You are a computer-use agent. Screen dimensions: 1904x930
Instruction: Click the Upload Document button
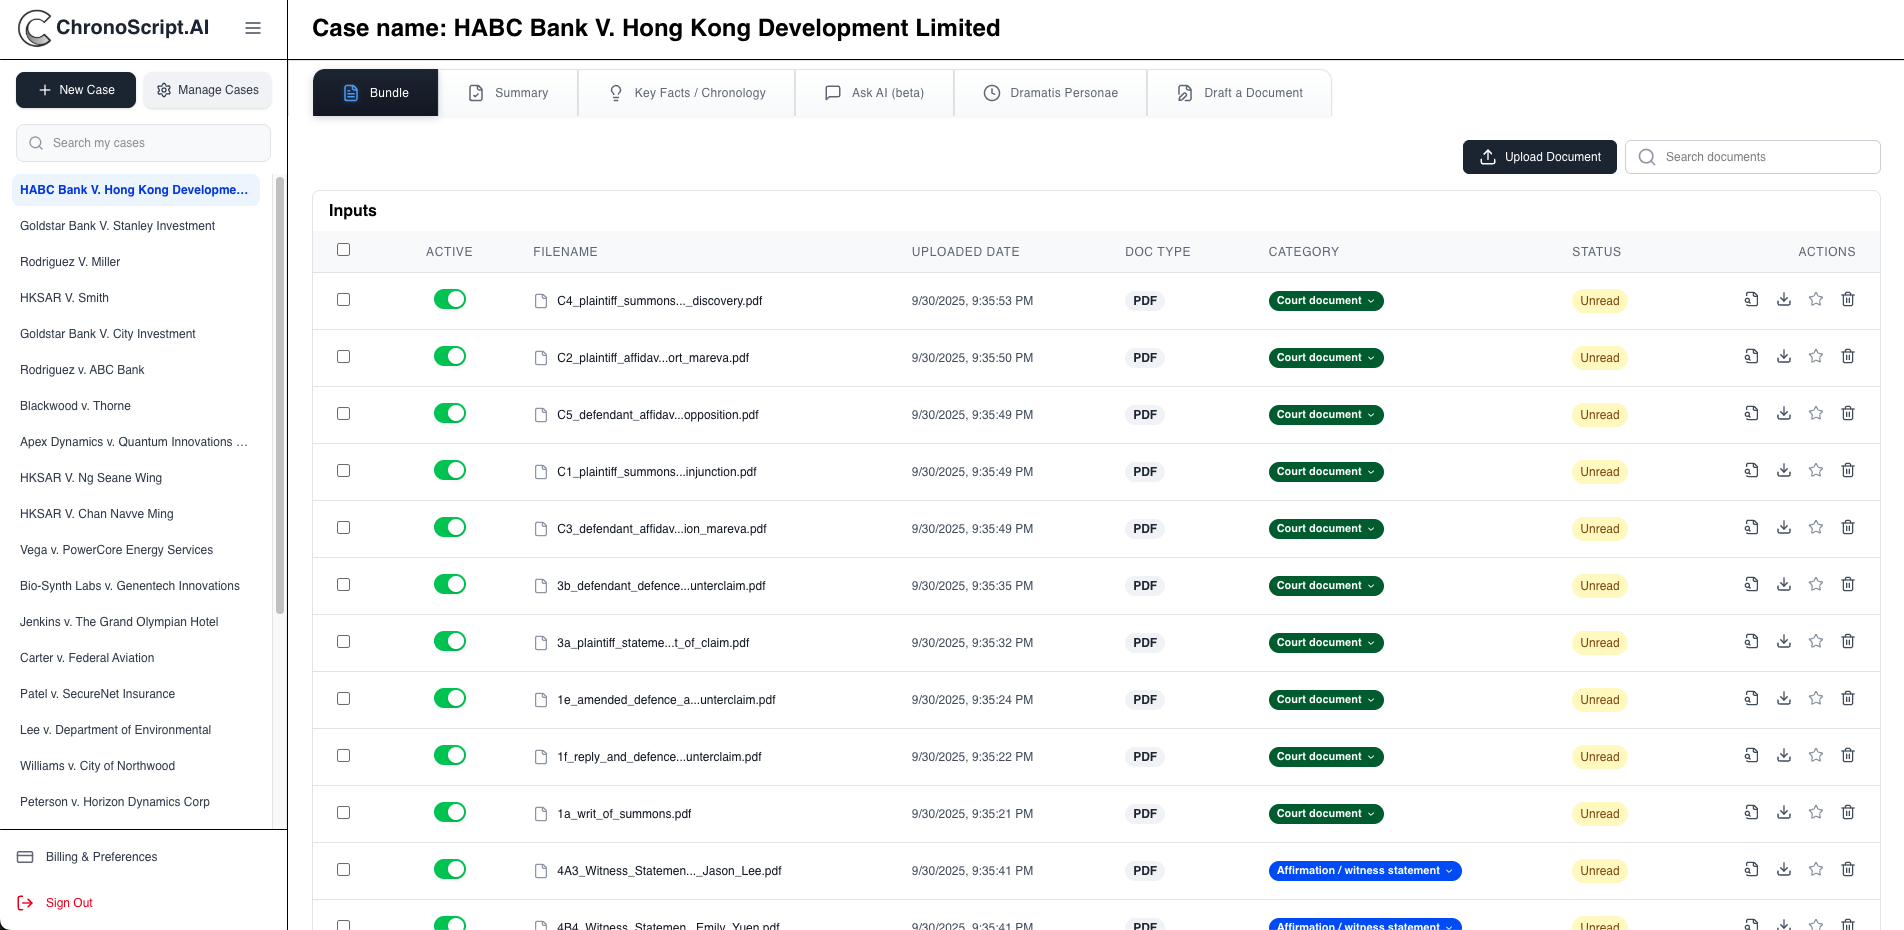(1539, 157)
